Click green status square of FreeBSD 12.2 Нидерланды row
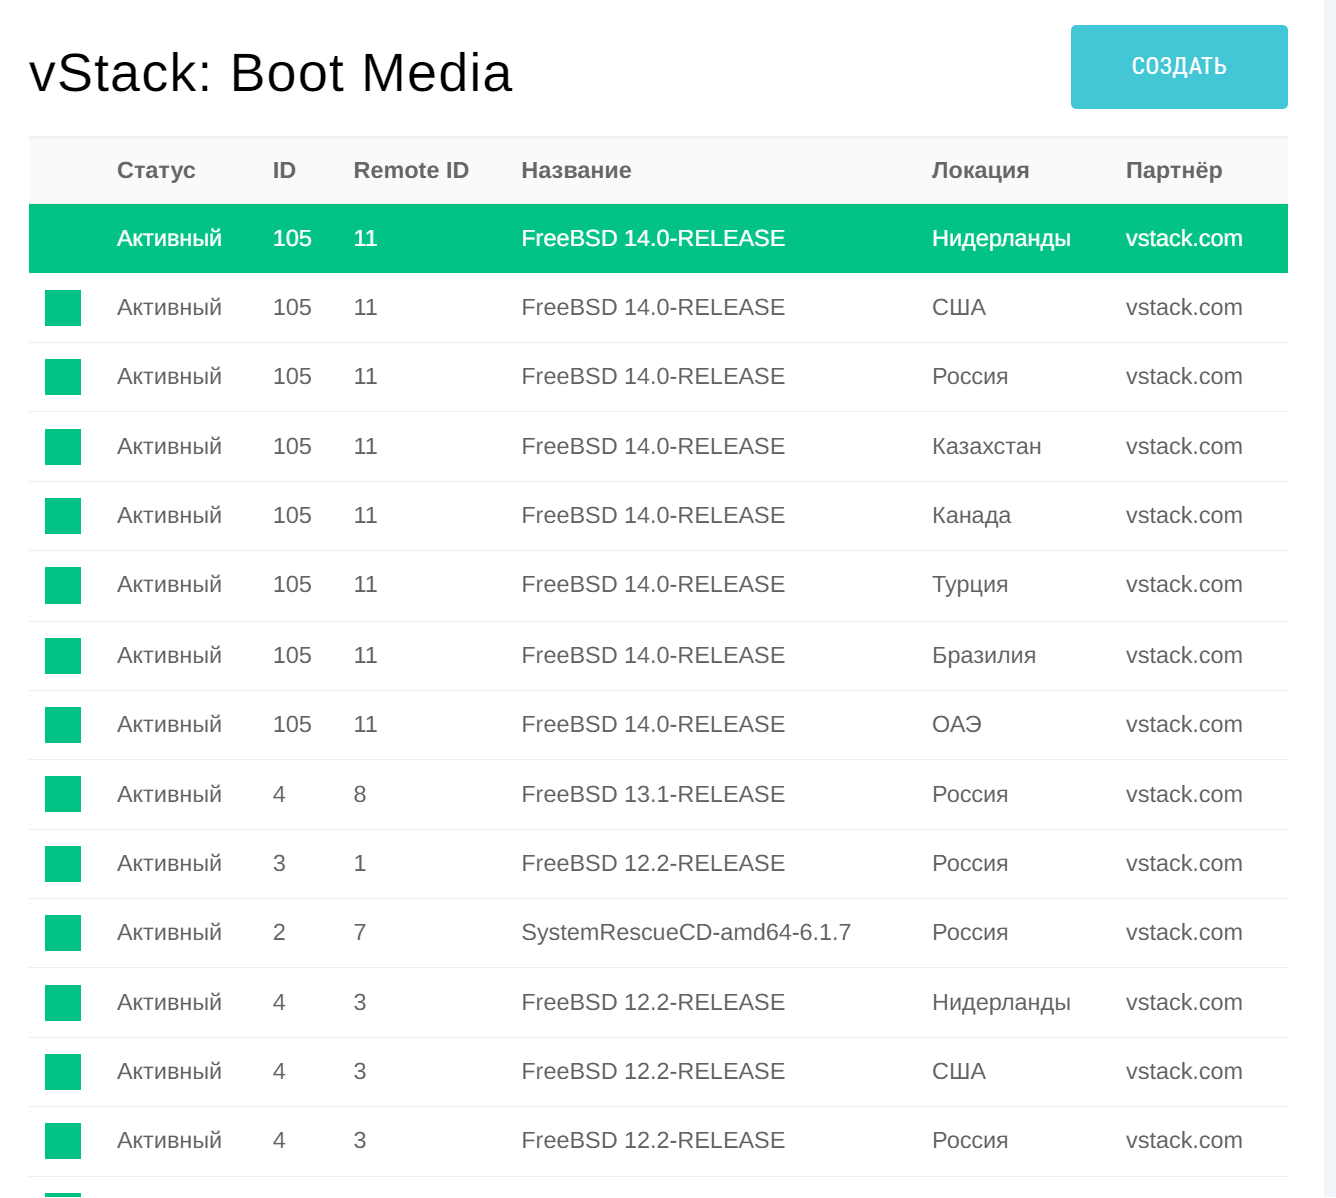 [x=63, y=1003]
